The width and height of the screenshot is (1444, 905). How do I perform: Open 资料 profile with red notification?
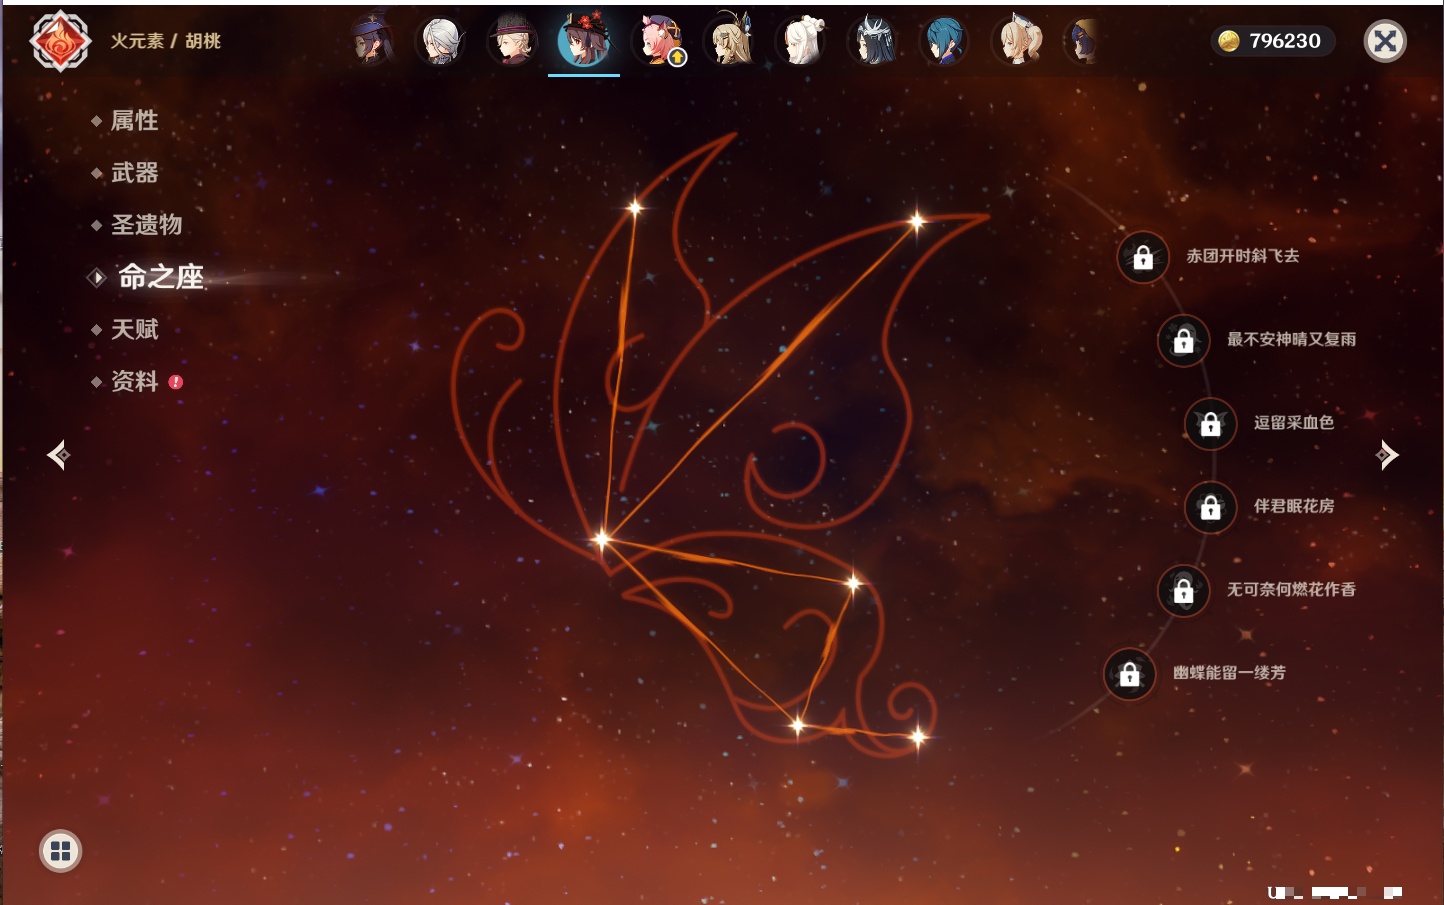134,381
